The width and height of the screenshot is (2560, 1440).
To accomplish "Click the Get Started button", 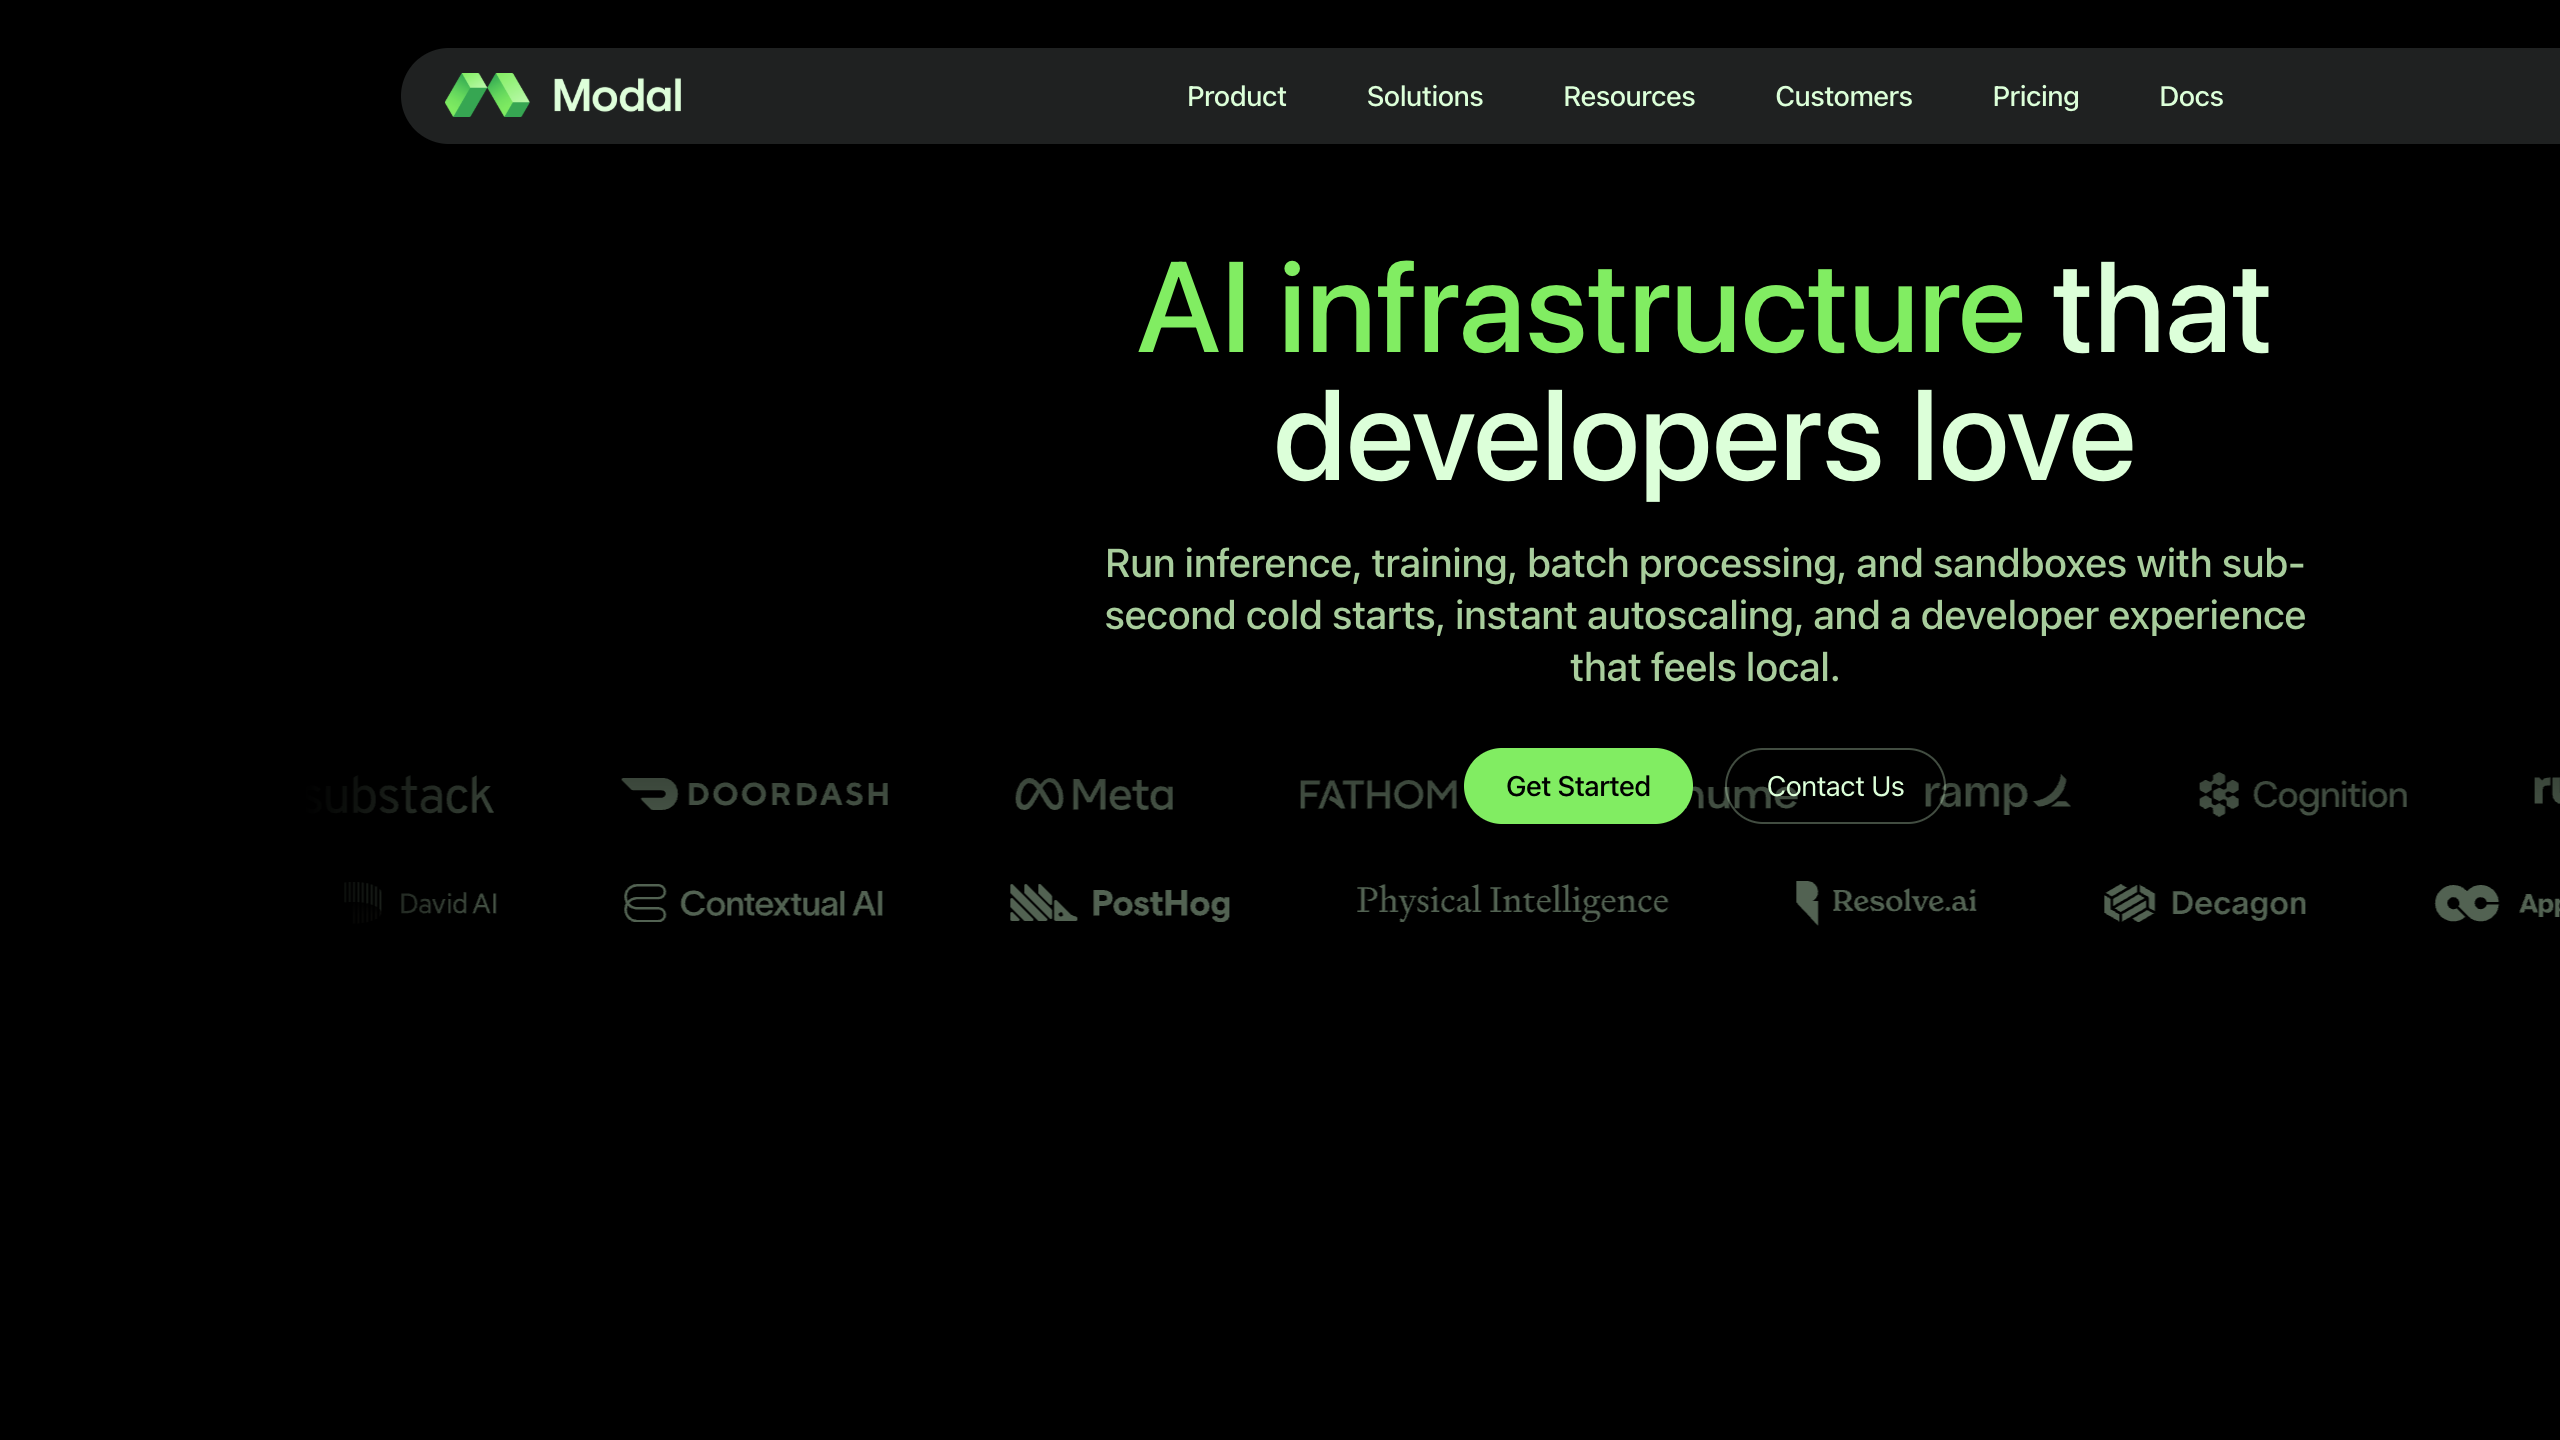I will click(1578, 786).
